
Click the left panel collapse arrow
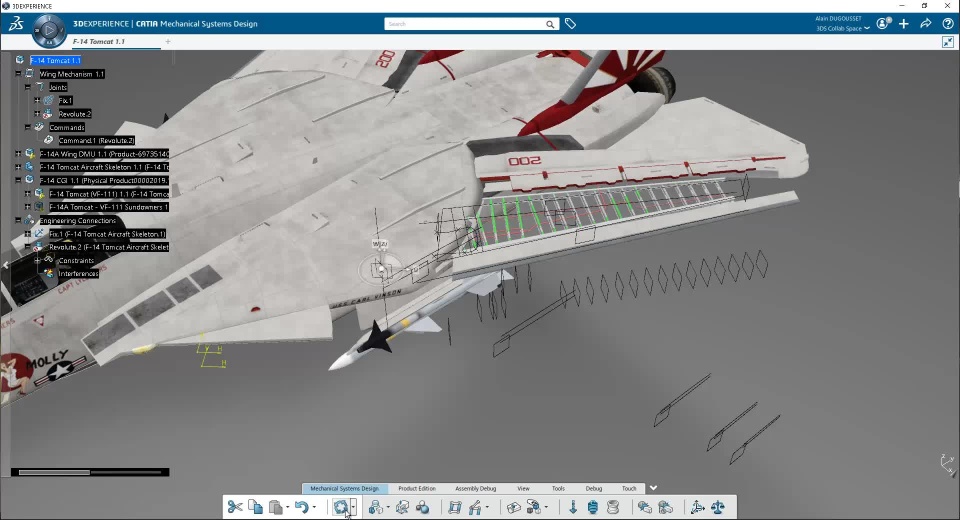(x=6, y=265)
